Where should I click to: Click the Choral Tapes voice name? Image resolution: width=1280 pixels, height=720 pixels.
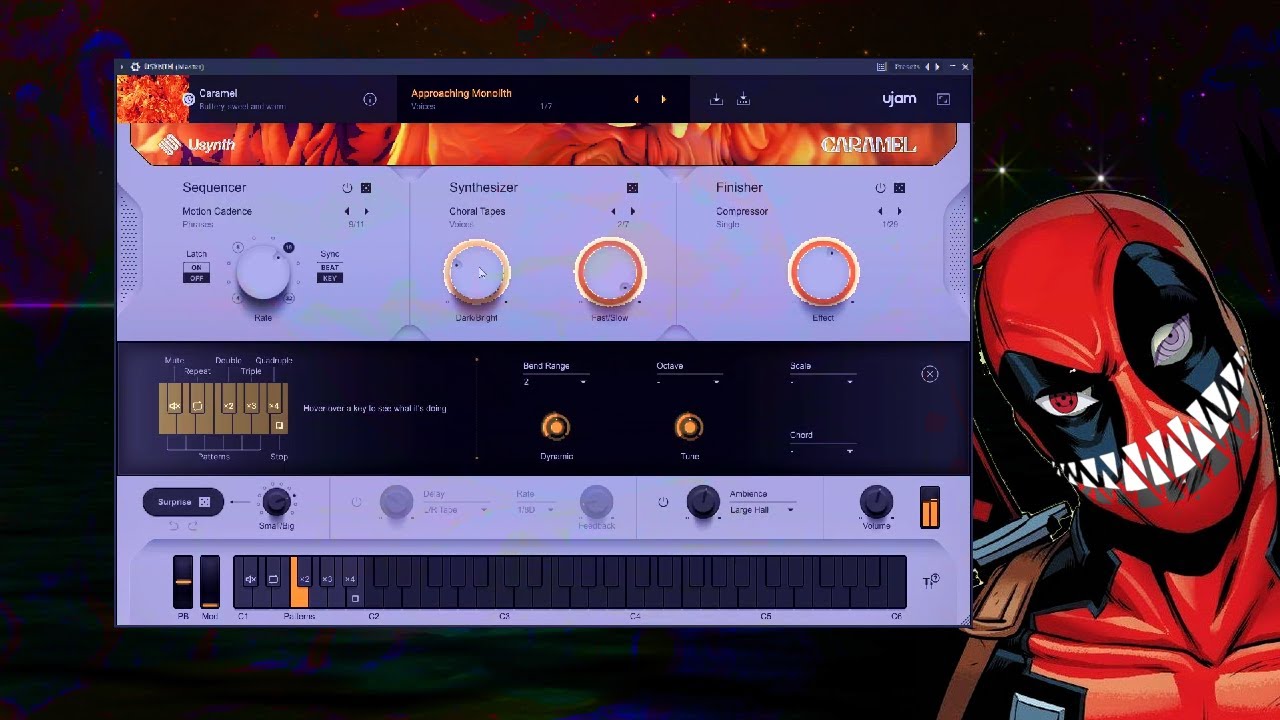(477, 211)
